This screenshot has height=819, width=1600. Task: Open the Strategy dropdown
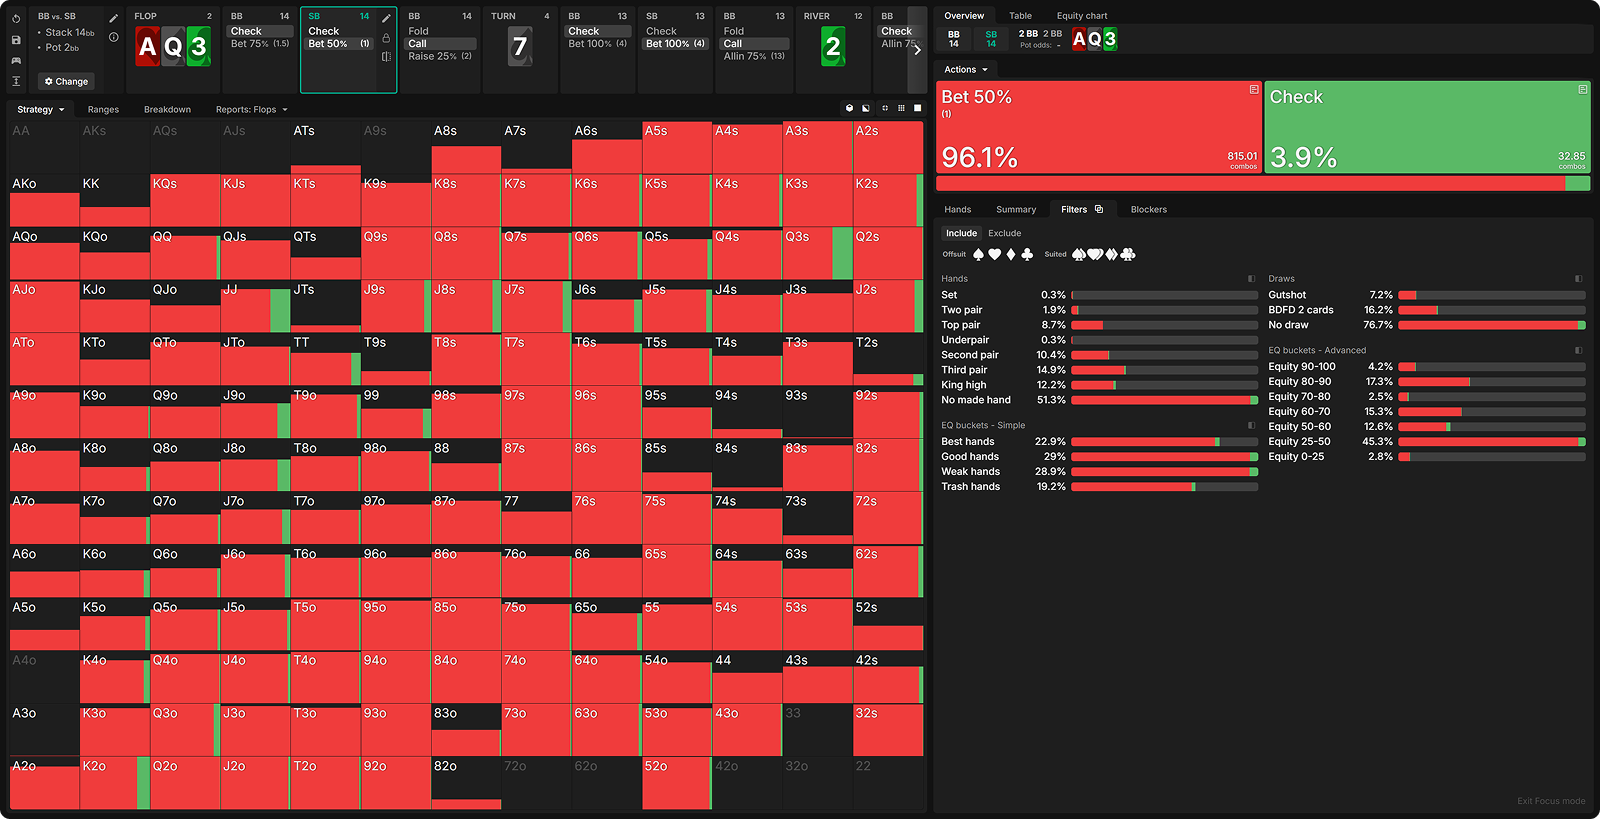click(x=40, y=110)
